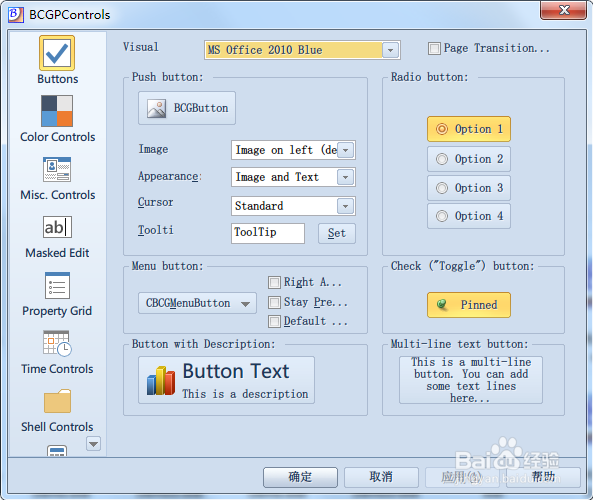
Task: Click the 帮助 (Help) button
Action: tap(543, 477)
